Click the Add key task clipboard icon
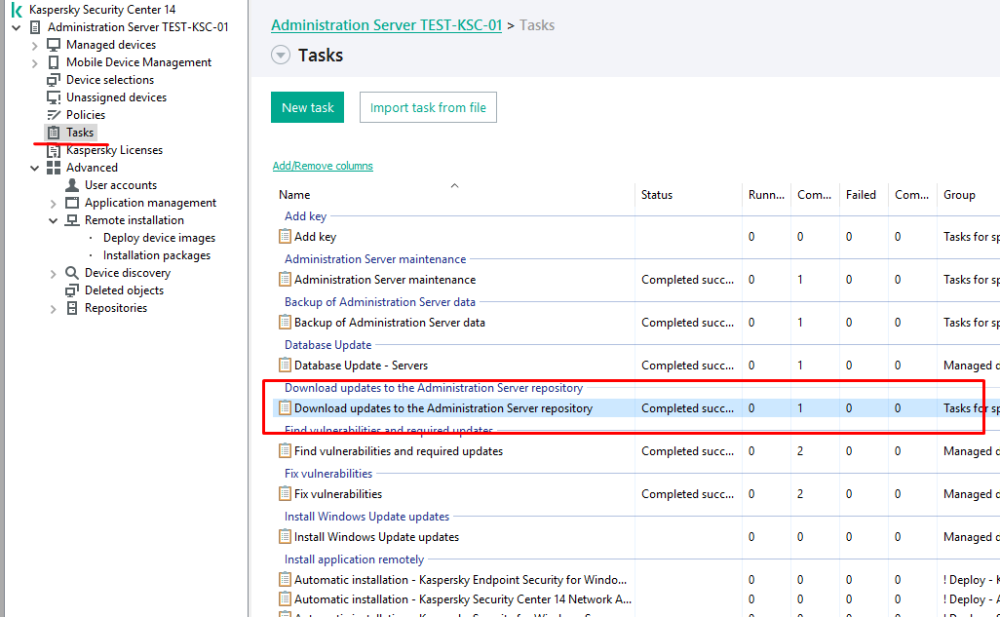 [285, 237]
